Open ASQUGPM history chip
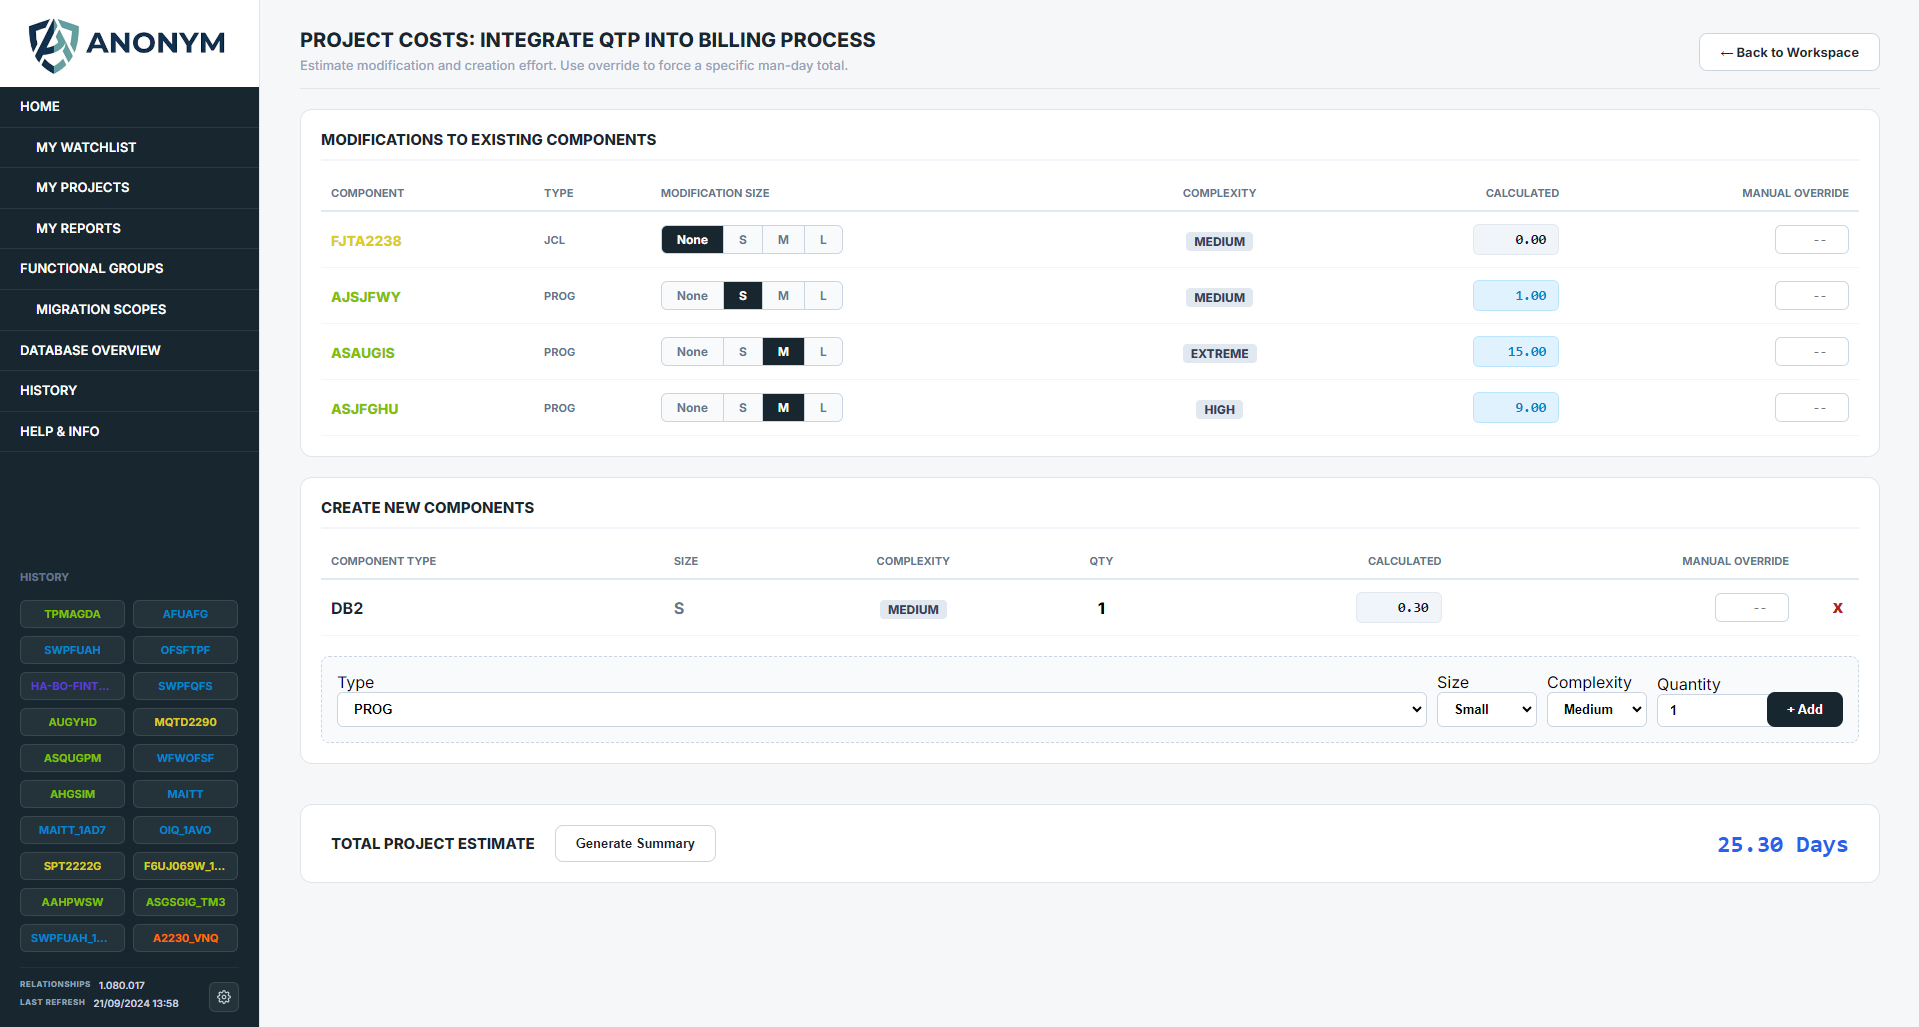Viewport: 1919px width, 1027px height. pos(72,758)
